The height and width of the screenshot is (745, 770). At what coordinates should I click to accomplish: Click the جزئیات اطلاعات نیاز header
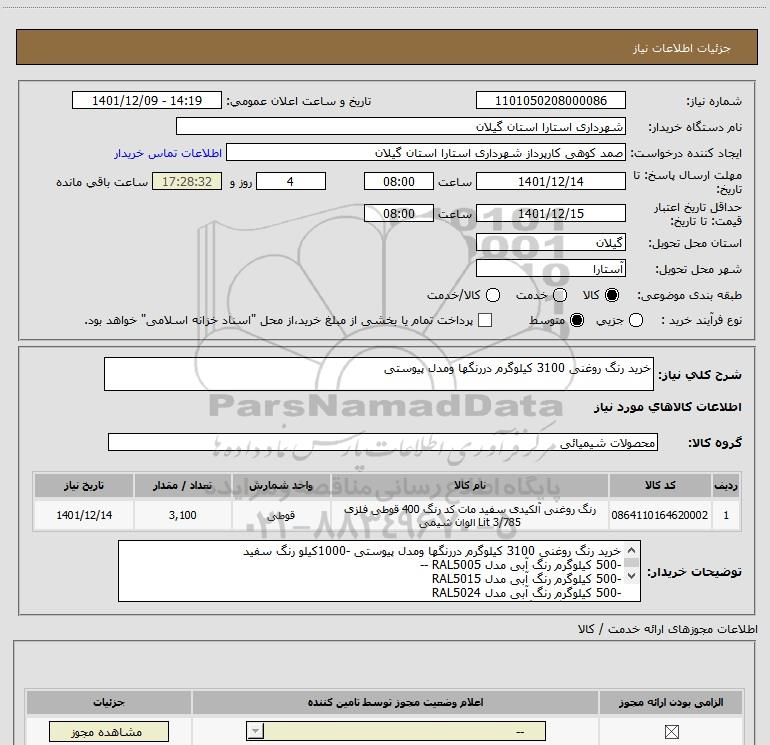pyautogui.click(x=387, y=48)
